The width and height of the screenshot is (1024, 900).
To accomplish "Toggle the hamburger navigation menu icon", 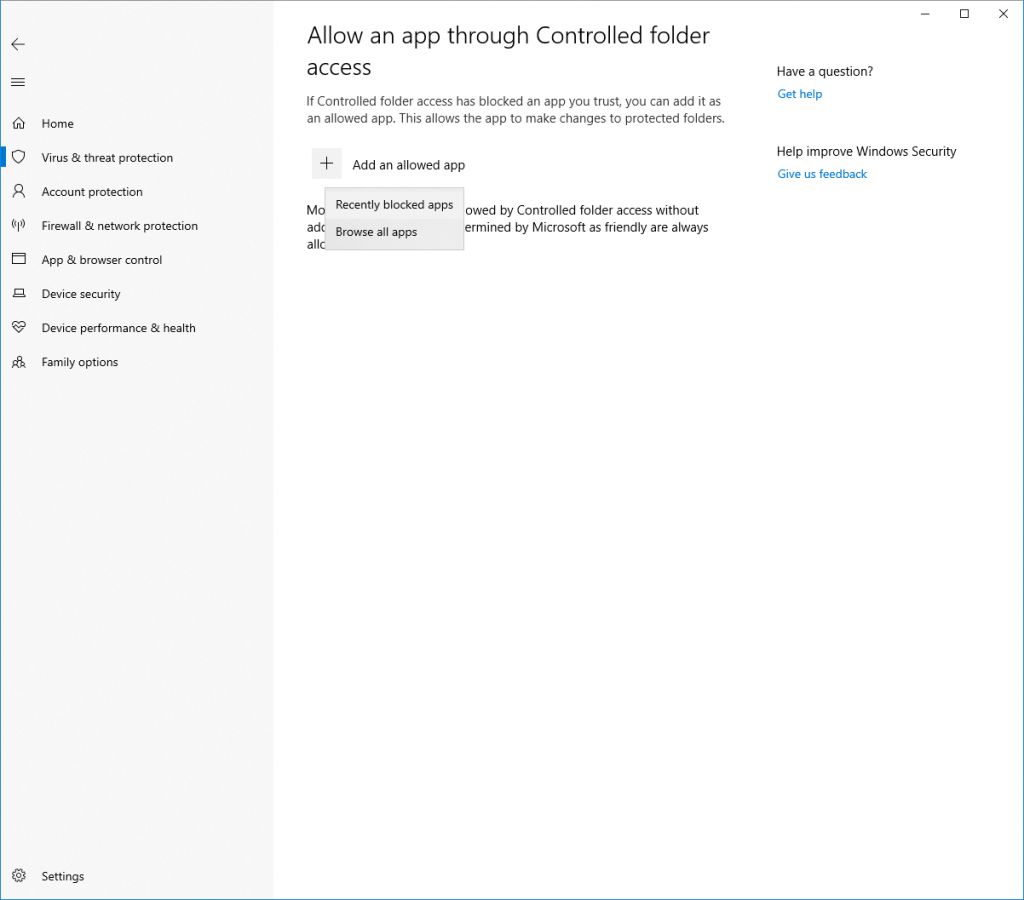I will pyautogui.click(x=18, y=82).
